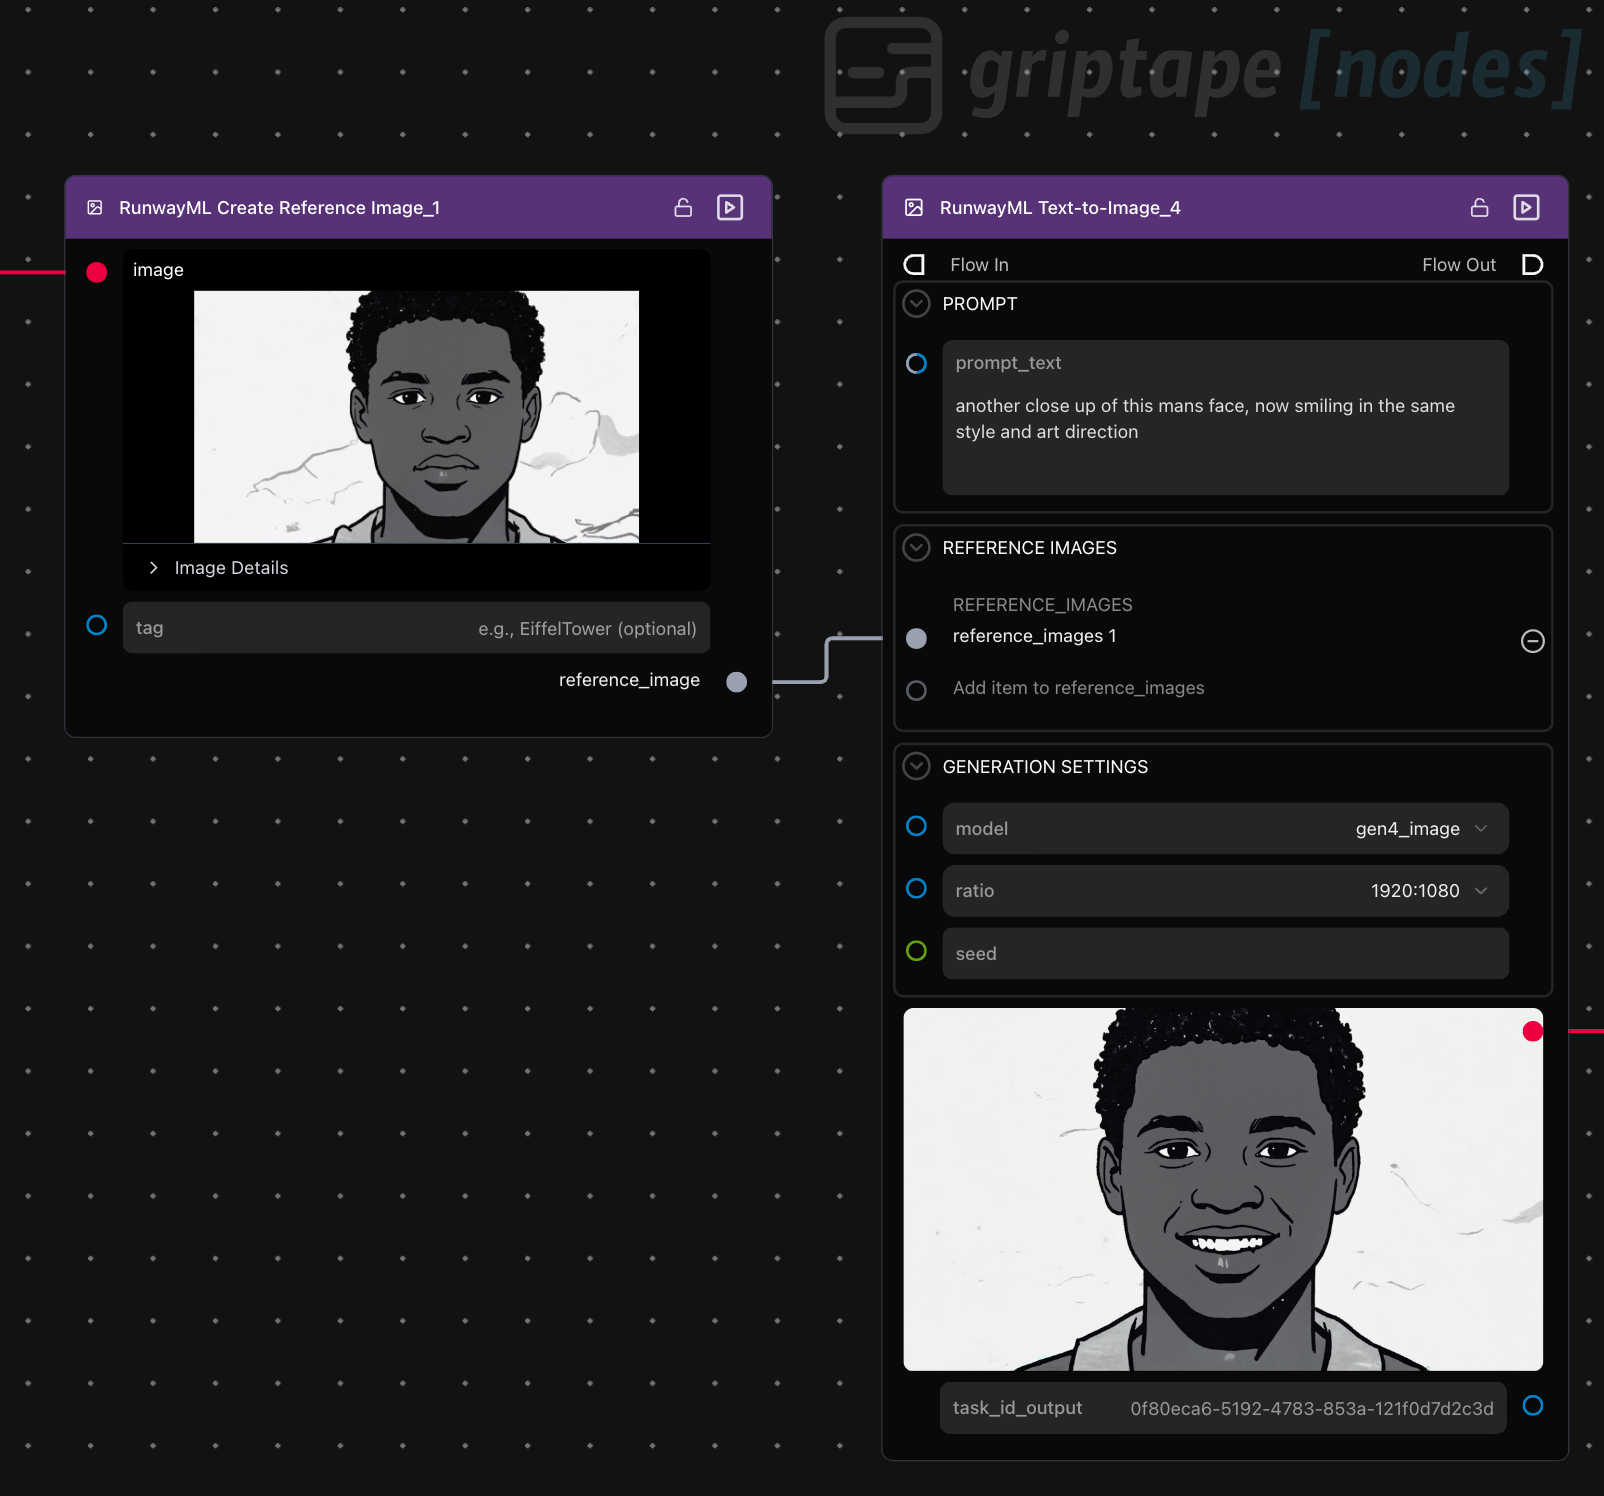This screenshot has width=1604, height=1496.
Task: Click image icon in Create Reference Image_1 header
Action: tap(95, 207)
